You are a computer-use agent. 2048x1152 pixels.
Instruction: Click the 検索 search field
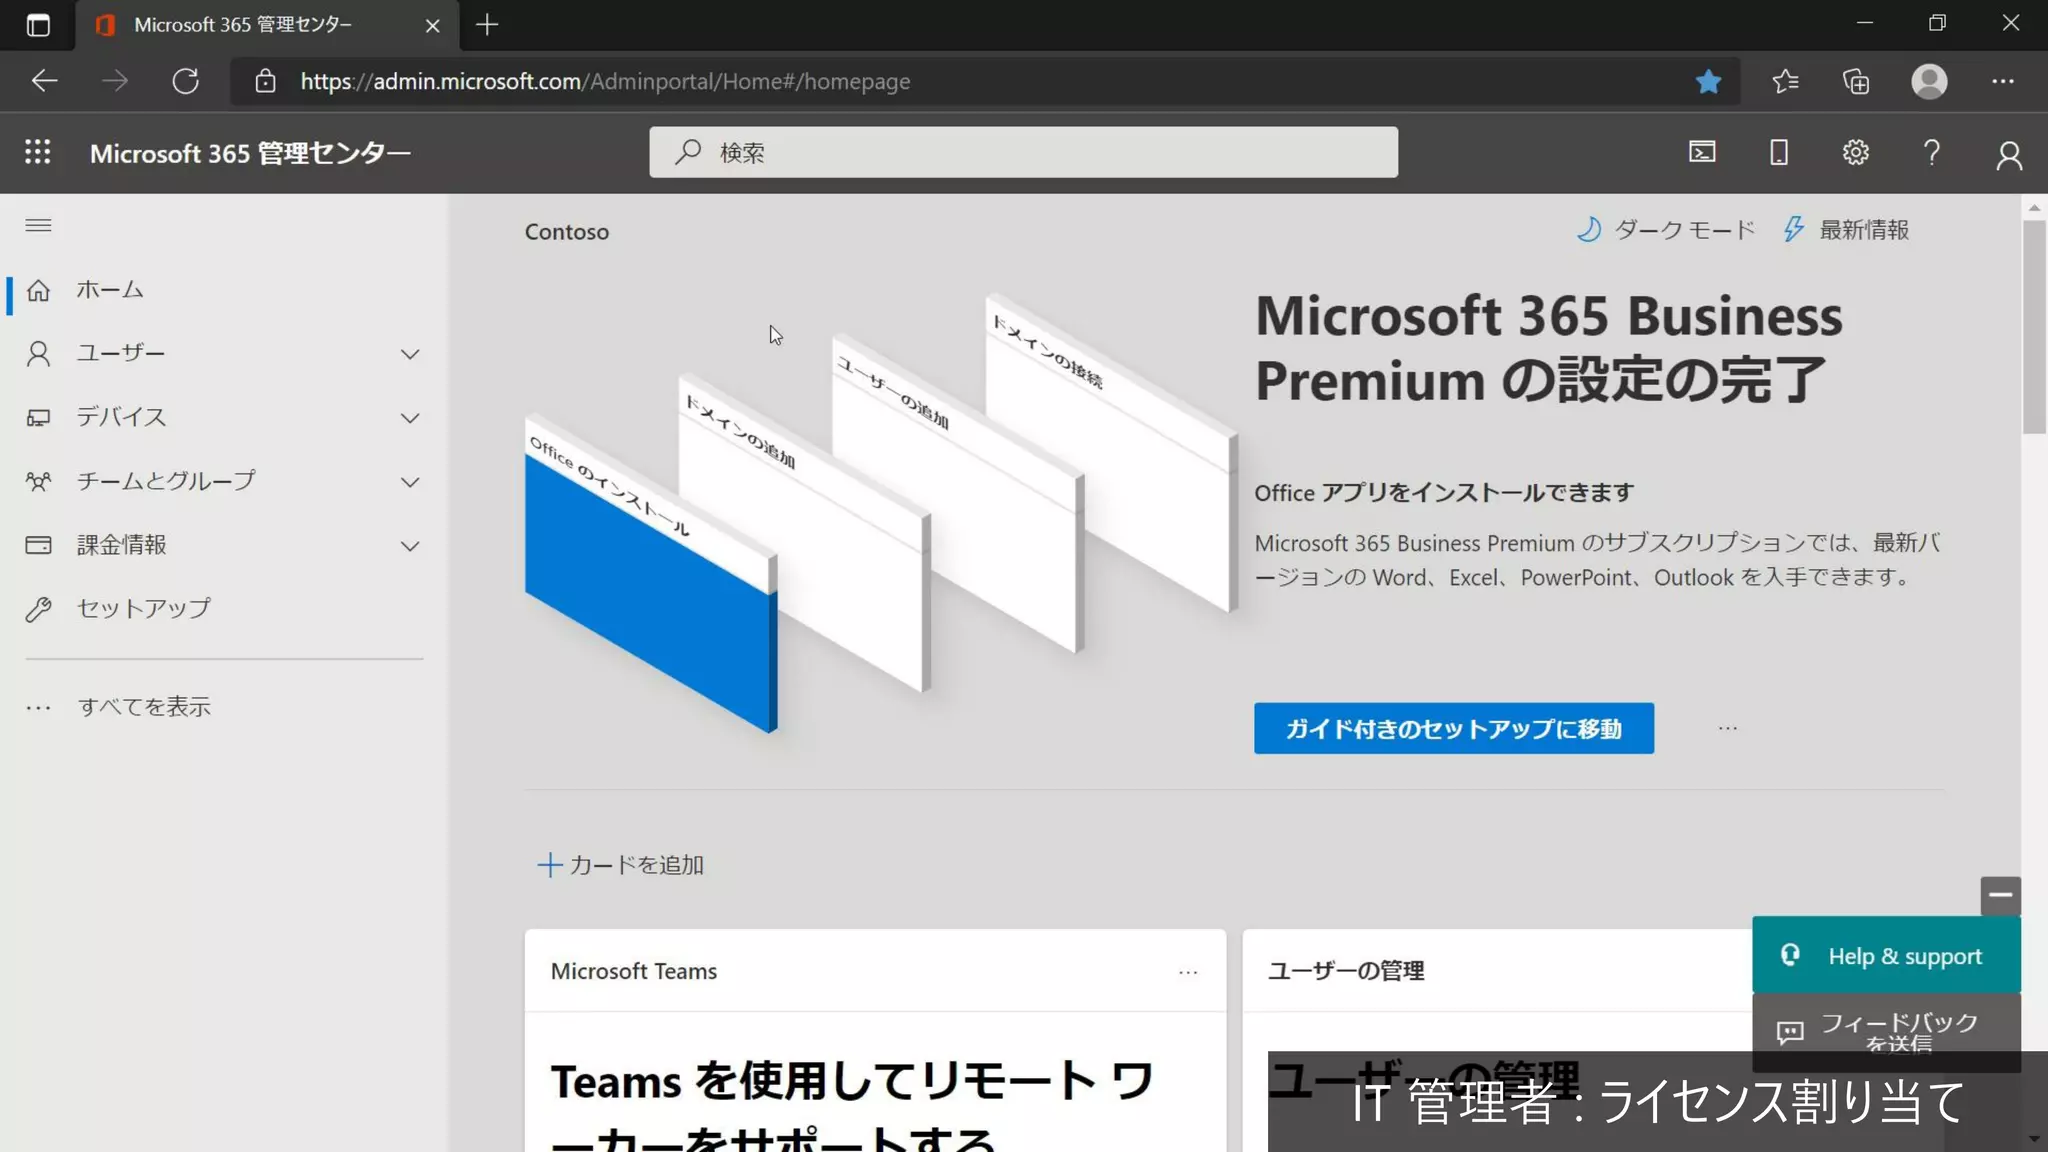(1023, 152)
